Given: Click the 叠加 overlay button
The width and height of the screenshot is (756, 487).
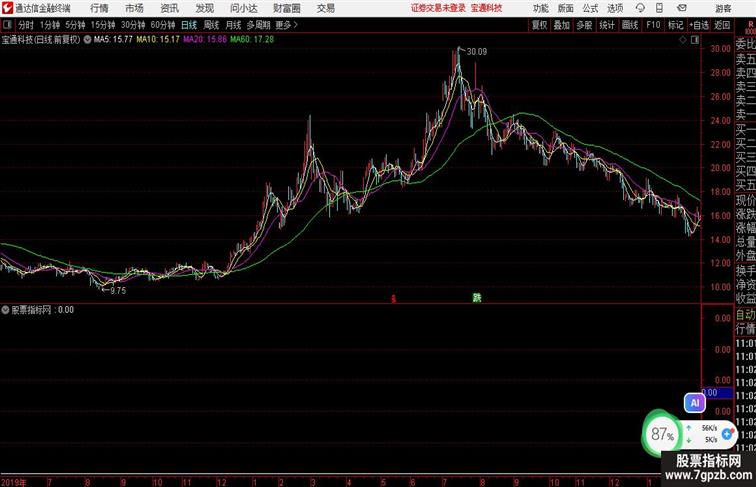Looking at the screenshot, I should pyautogui.click(x=562, y=25).
